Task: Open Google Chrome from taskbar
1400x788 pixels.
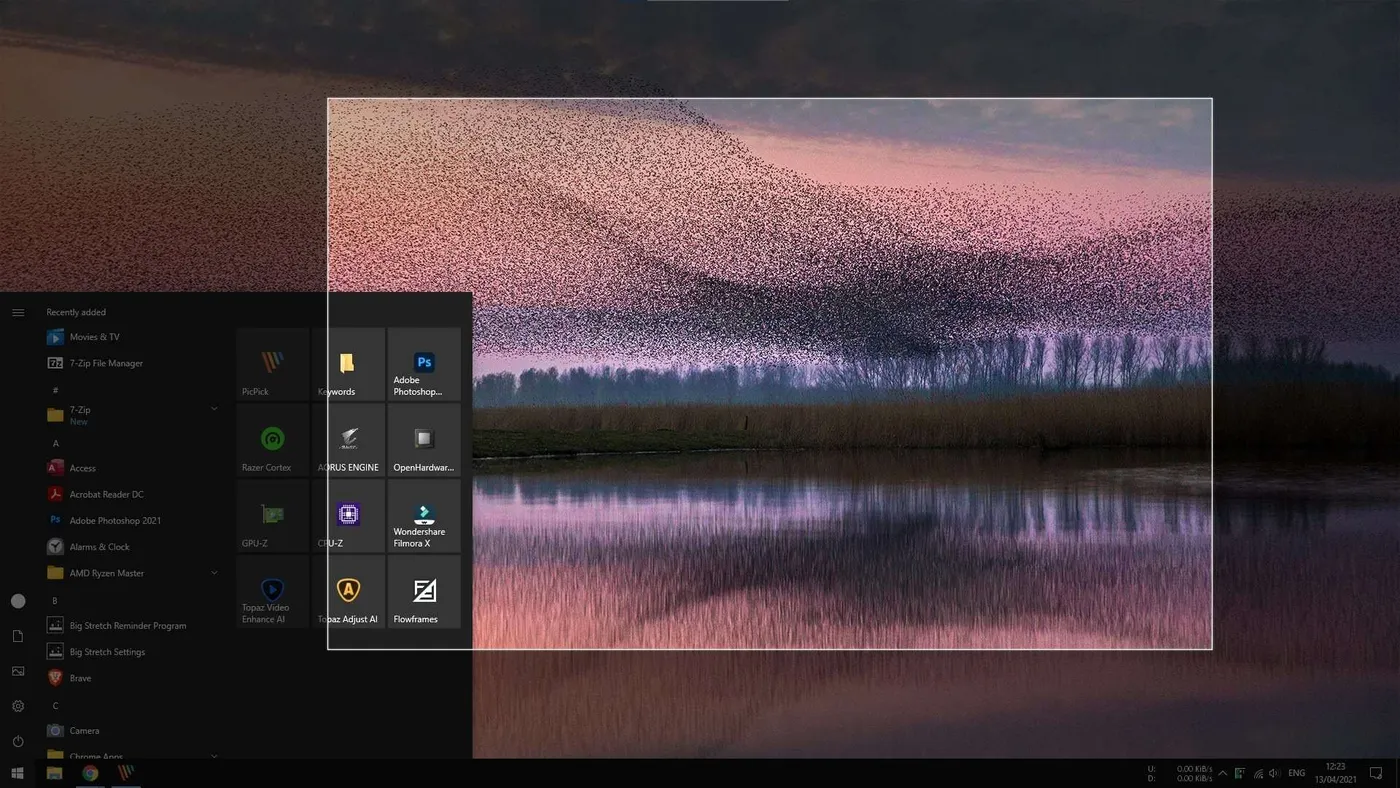Action: [x=90, y=773]
